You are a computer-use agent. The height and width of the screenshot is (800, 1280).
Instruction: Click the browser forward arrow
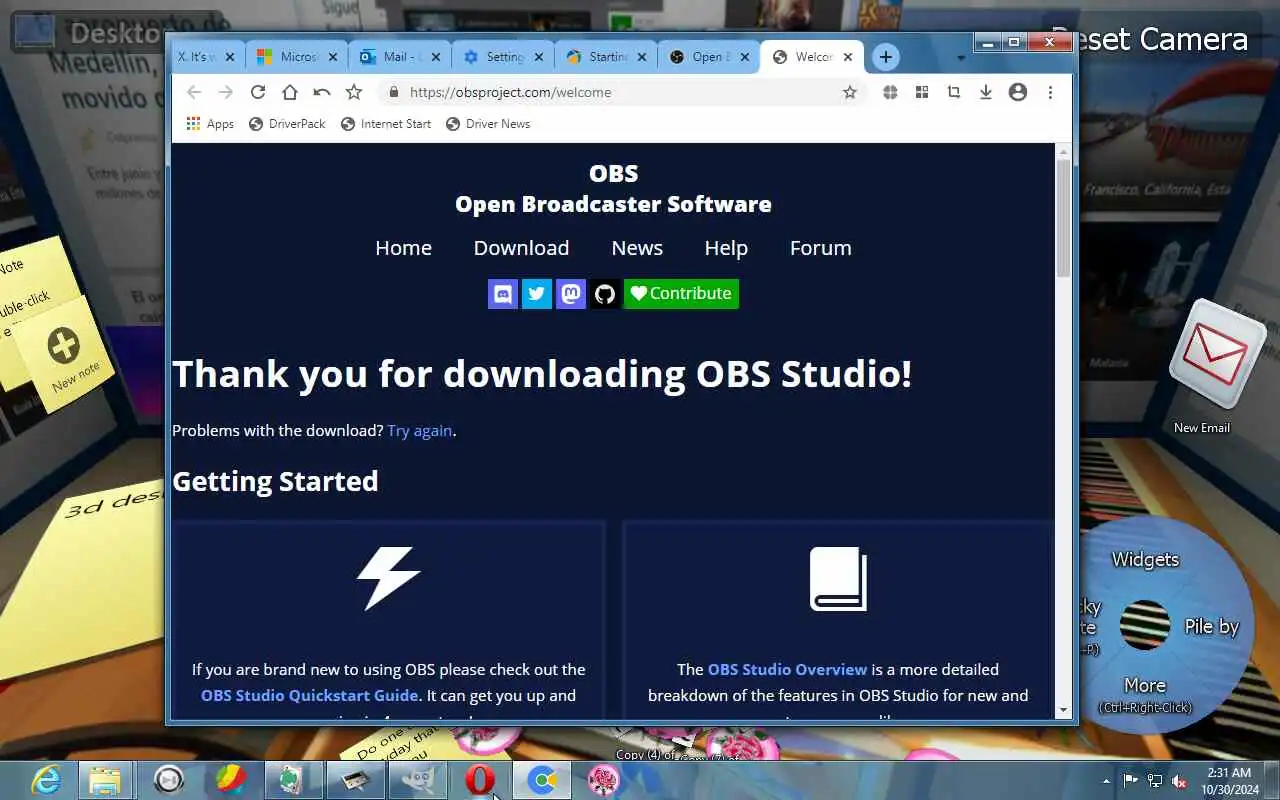pyautogui.click(x=226, y=92)
